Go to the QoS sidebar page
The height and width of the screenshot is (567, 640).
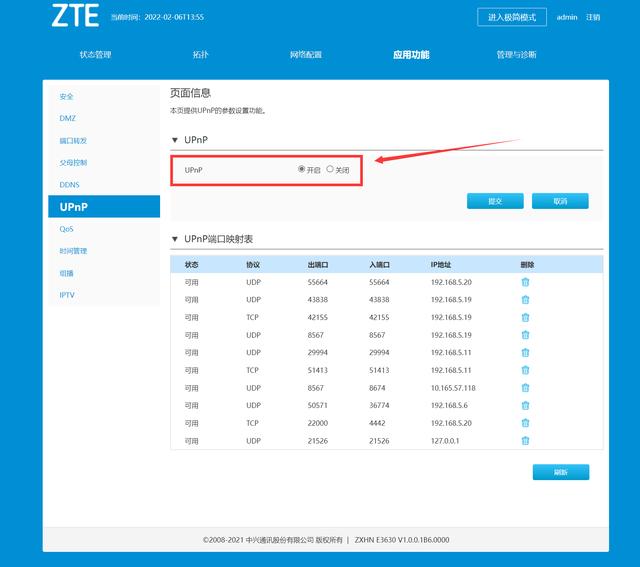point(66,229)
